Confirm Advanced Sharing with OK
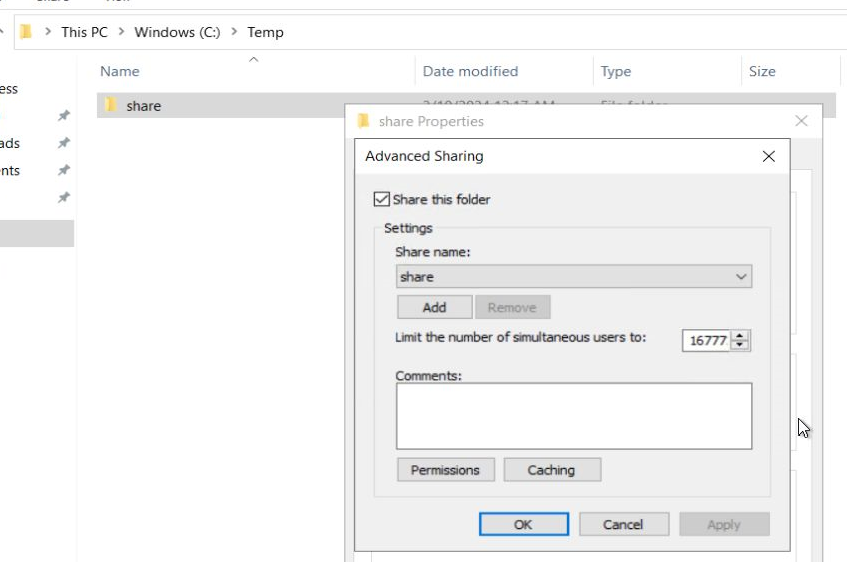This screenshot has height=562, width=847. pos(523,524)
